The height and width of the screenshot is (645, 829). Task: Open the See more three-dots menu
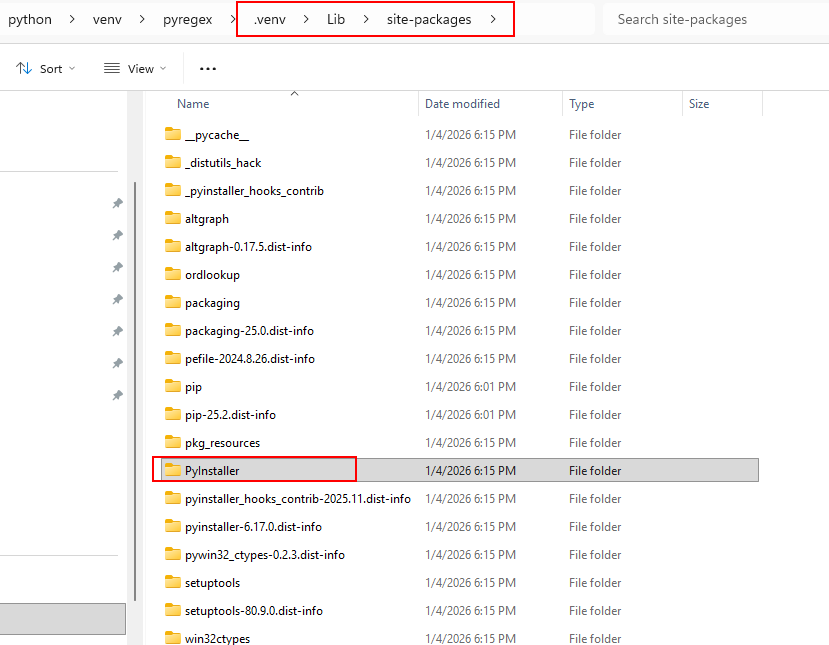pyautogui.click(x=208, y=69)
